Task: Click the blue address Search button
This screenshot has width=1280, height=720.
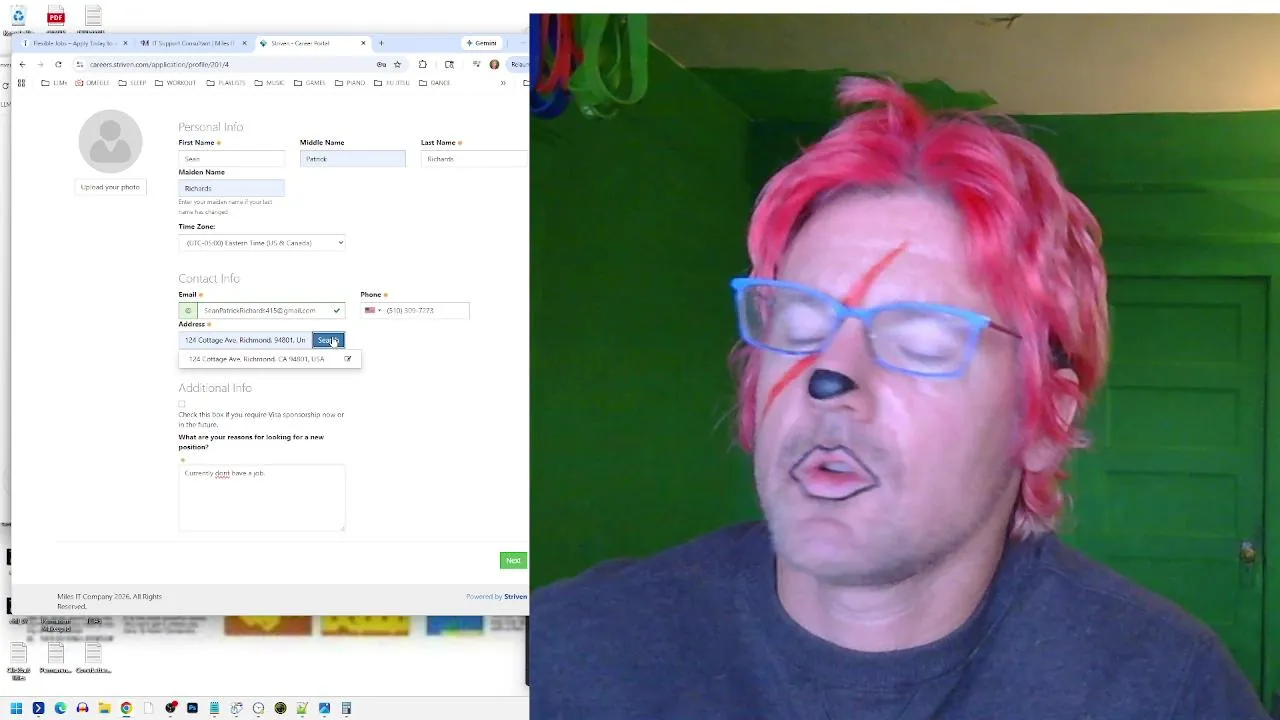Action: point(328,340)
